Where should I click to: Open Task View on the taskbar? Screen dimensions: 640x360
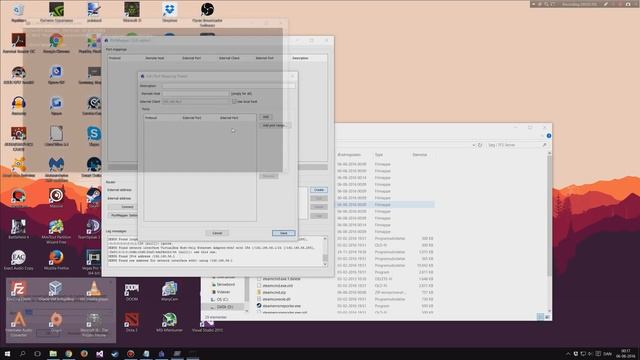(38, 353)
